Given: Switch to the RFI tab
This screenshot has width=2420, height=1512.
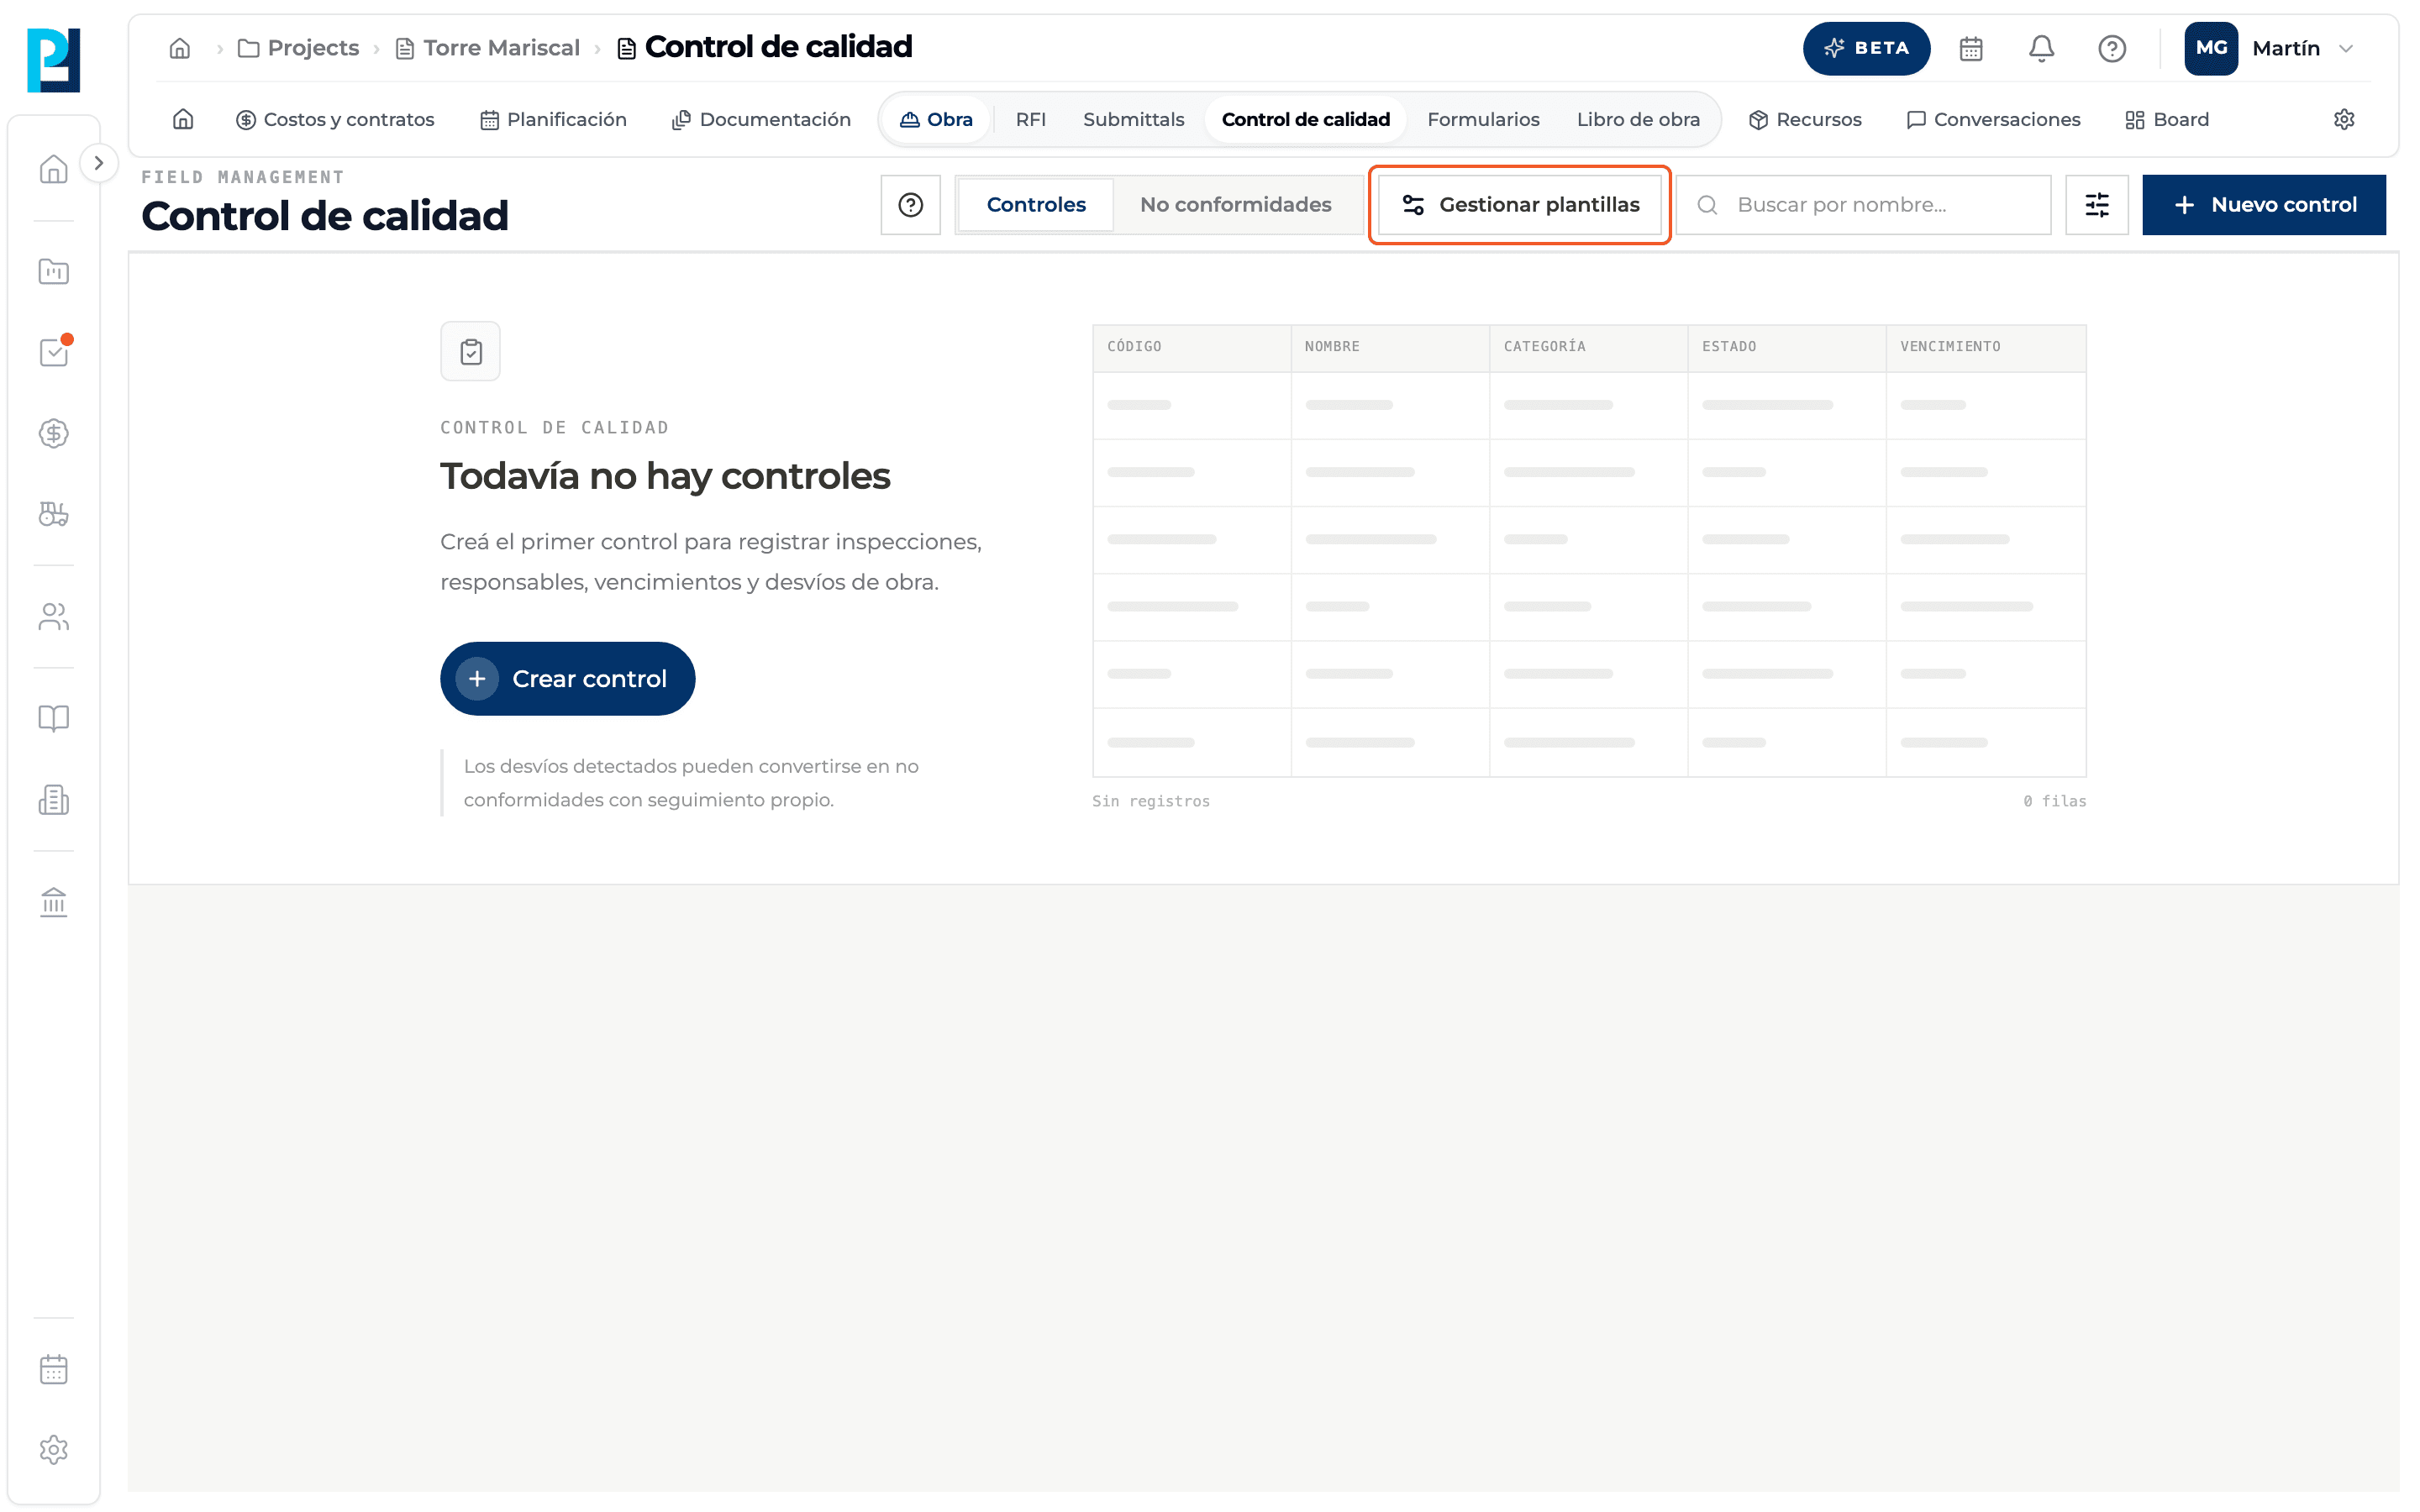Looking at the screenshot, I should [x=1031, y=119].
